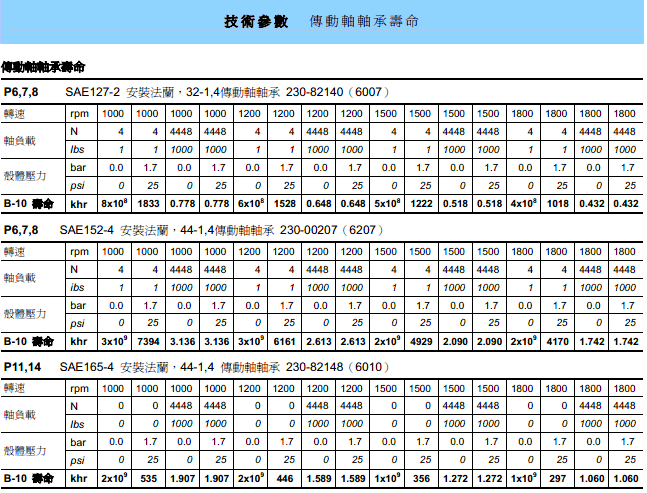Click the 1018 value in first table
The image size is (647, 493).
[557, 203]
